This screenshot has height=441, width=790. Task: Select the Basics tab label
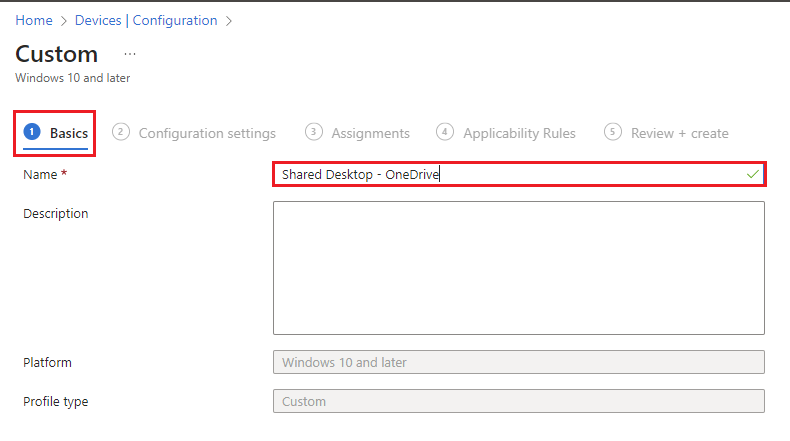pyautogui.click(x=69, y=133)
